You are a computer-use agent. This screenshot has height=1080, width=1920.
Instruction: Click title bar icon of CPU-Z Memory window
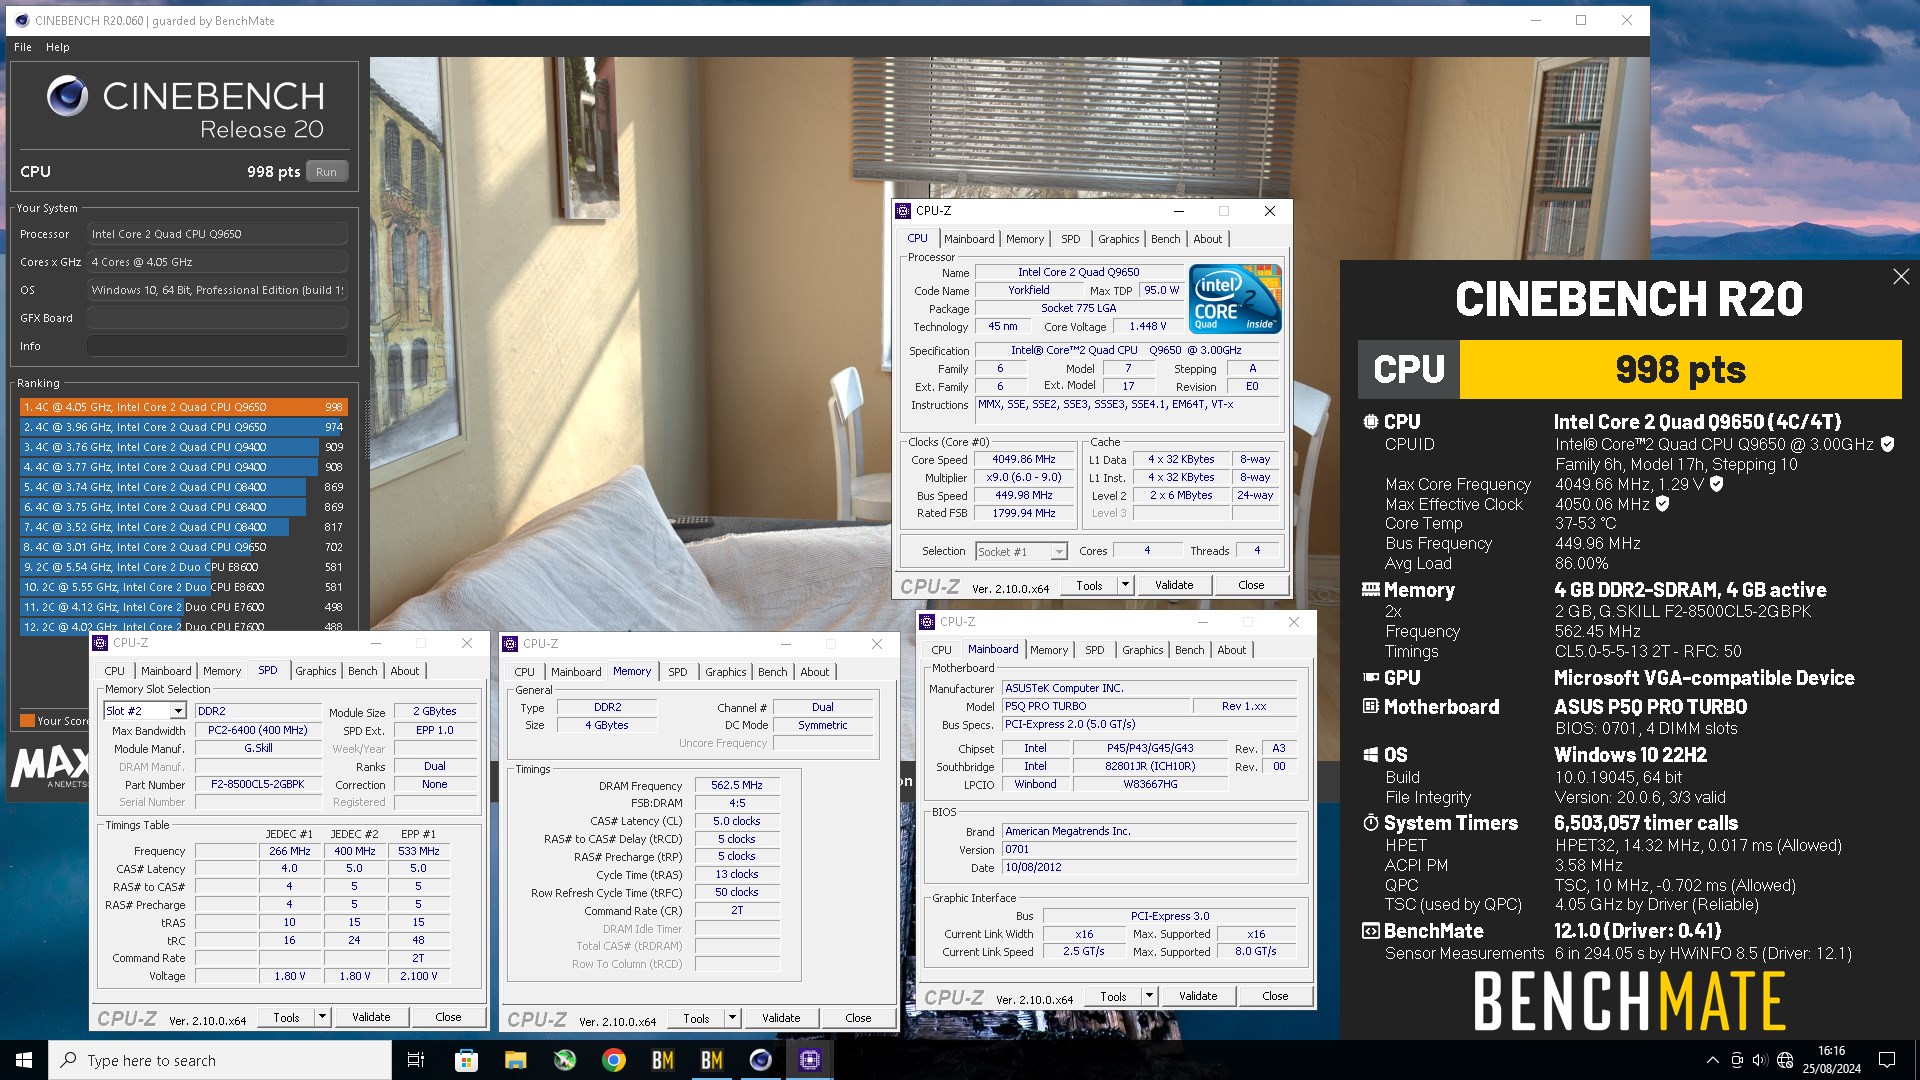click(510, 644)
